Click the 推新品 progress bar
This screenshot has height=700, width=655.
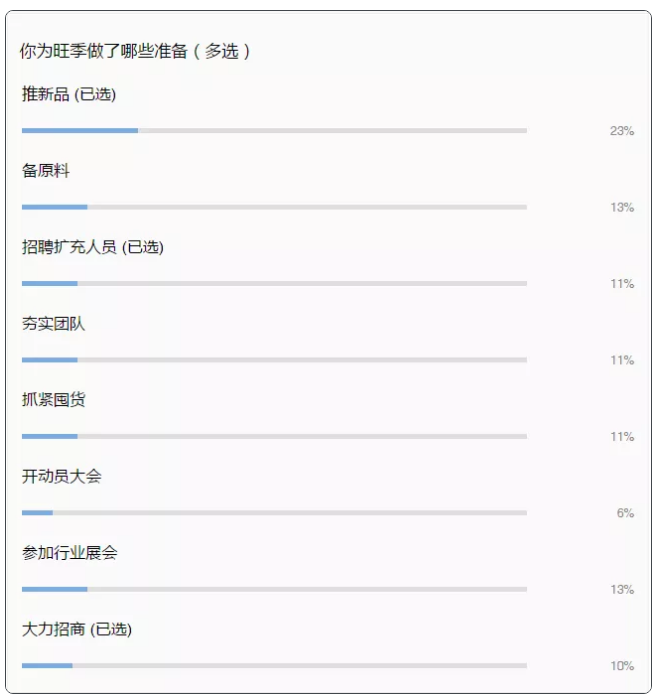(x=274, y=131)
